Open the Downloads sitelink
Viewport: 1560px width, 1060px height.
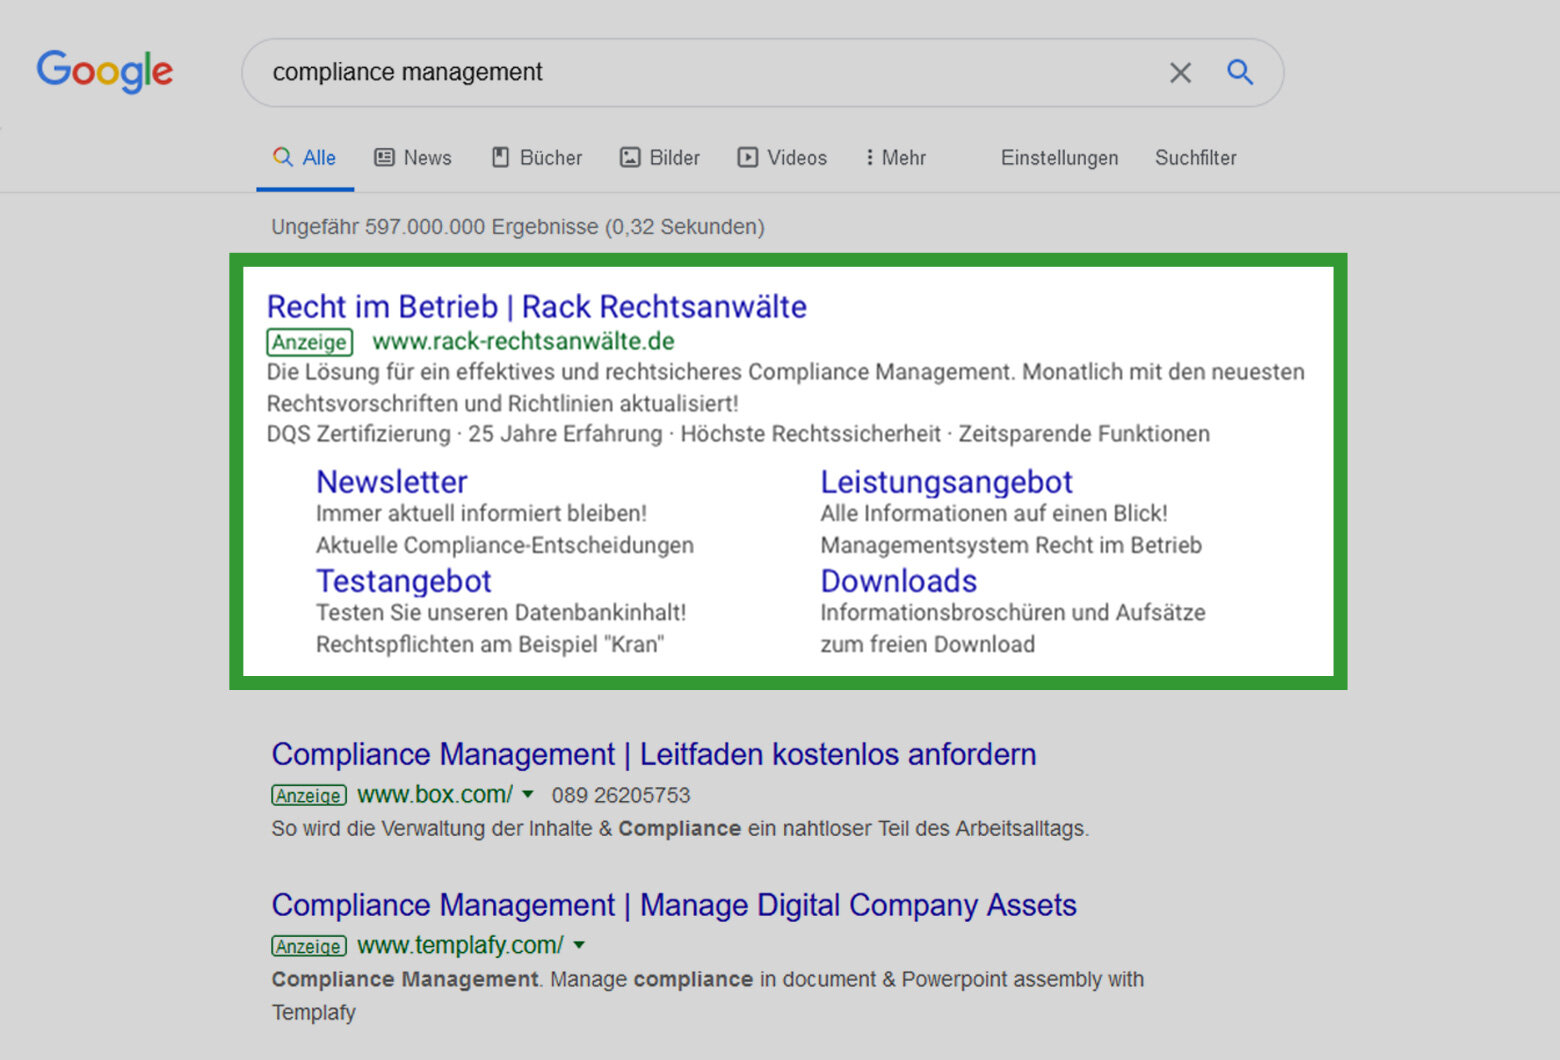898,581
